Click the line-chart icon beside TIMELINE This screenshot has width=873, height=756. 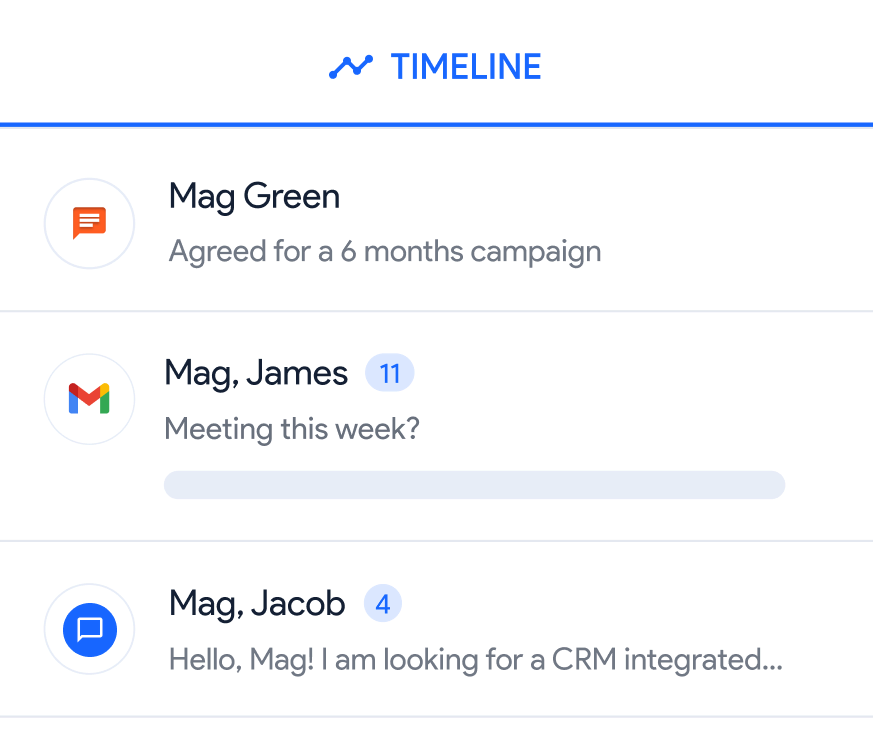click(x=351, y=66)
